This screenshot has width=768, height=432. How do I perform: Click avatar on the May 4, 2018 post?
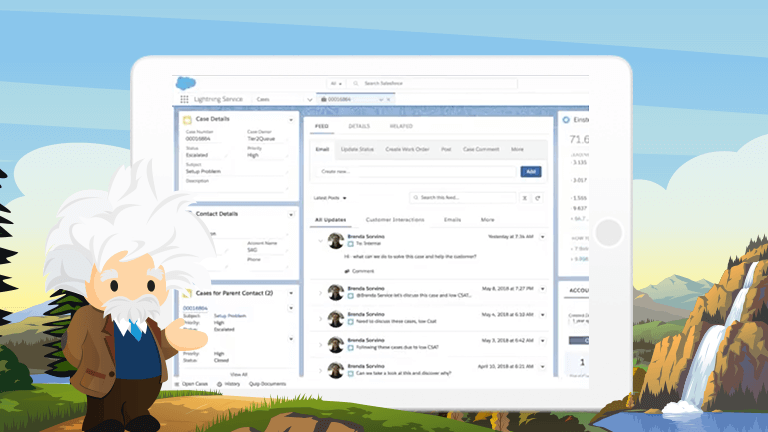click(336, 318)
